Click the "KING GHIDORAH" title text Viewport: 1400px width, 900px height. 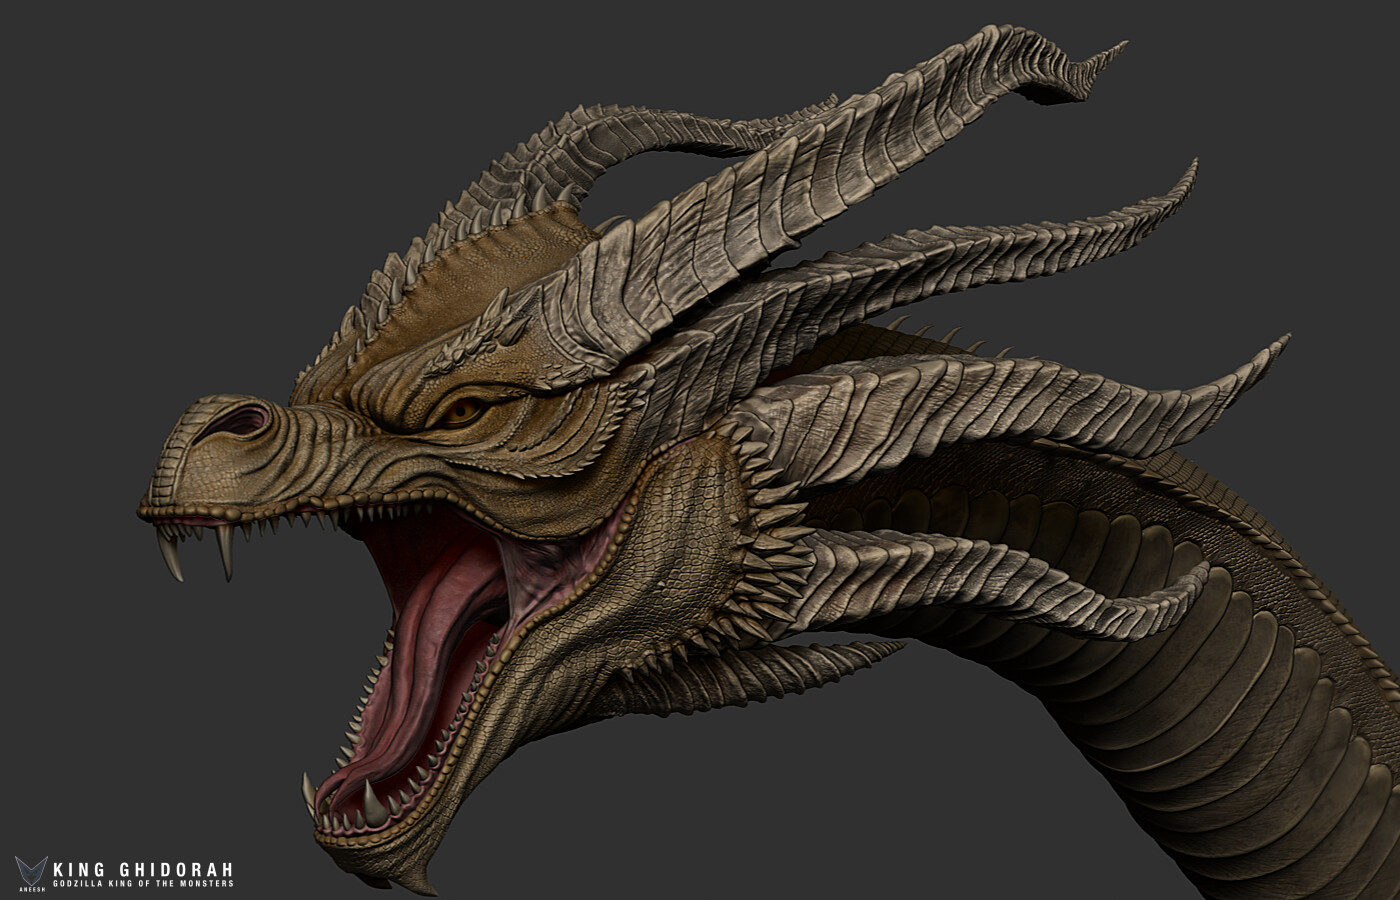point(142,869)
